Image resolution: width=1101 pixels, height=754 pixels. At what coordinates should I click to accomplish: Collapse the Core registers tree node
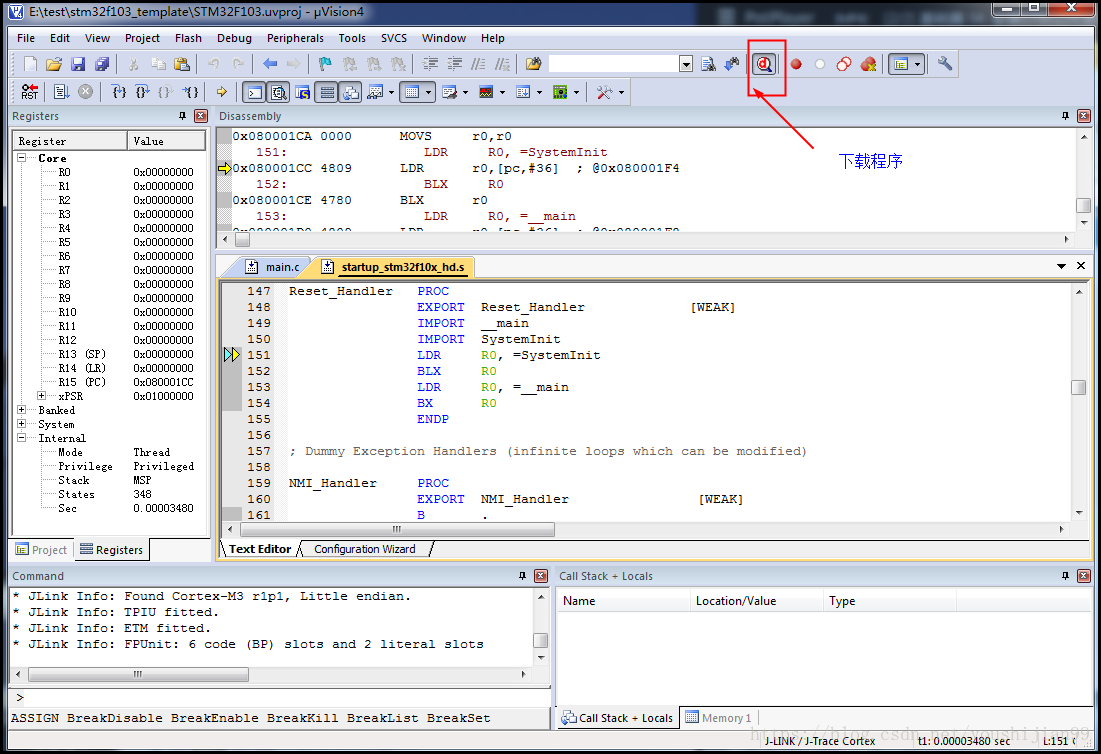tap(22, 158)
